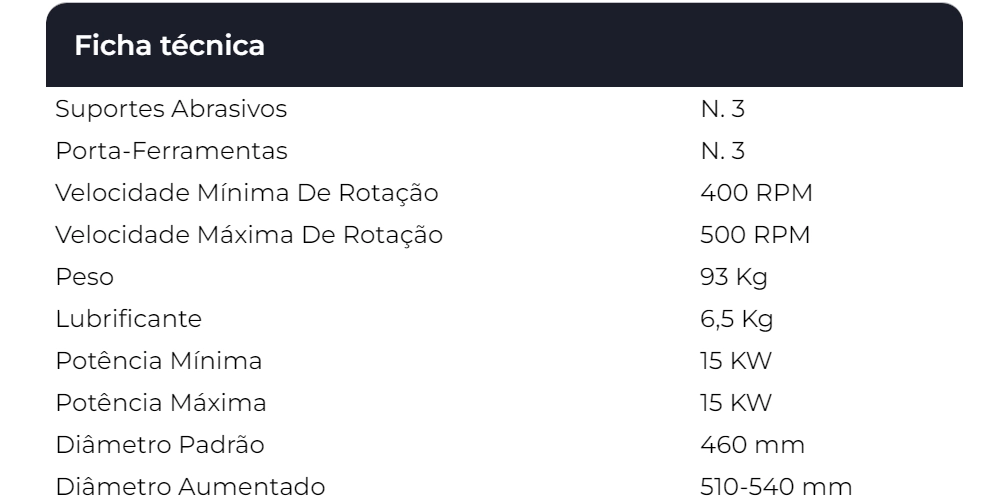Select the 500 RPM value
The height and width of the screenshot is (500, 1000).
[756, 234]
